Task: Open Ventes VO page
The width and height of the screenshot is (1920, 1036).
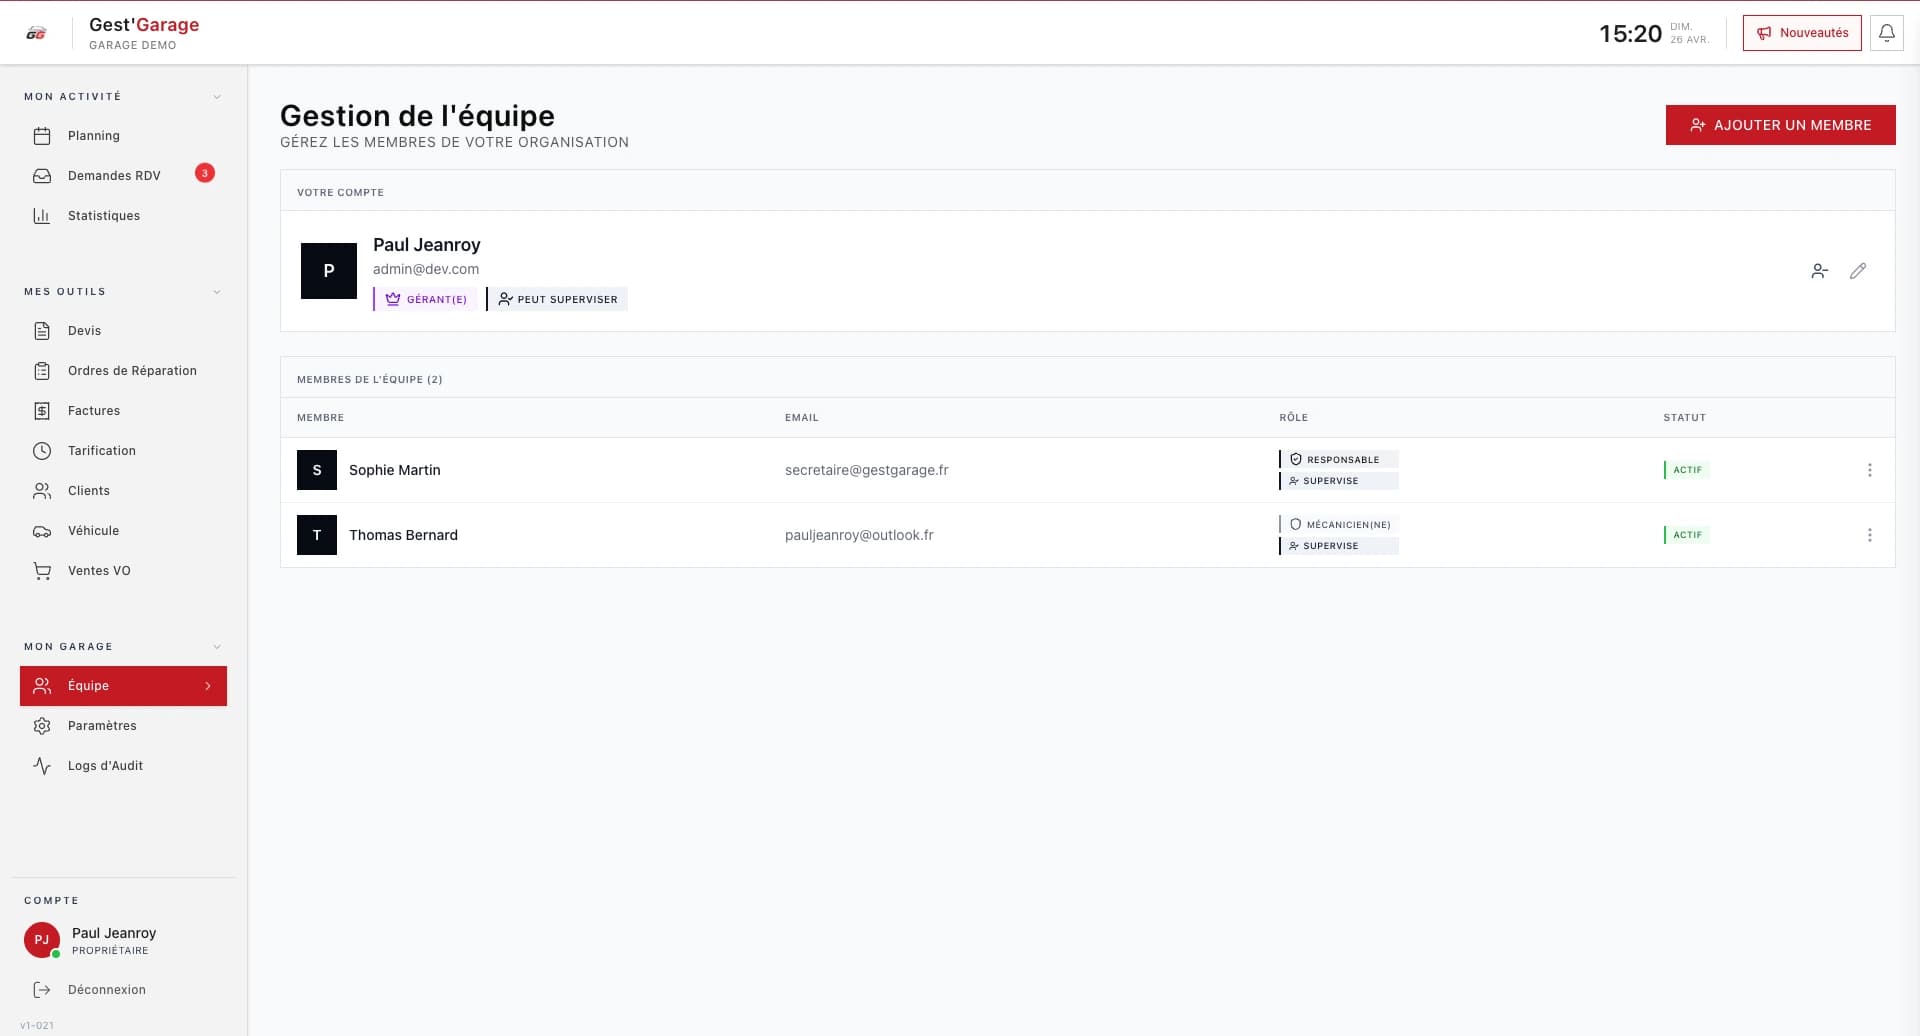Action: click(123, 571)
